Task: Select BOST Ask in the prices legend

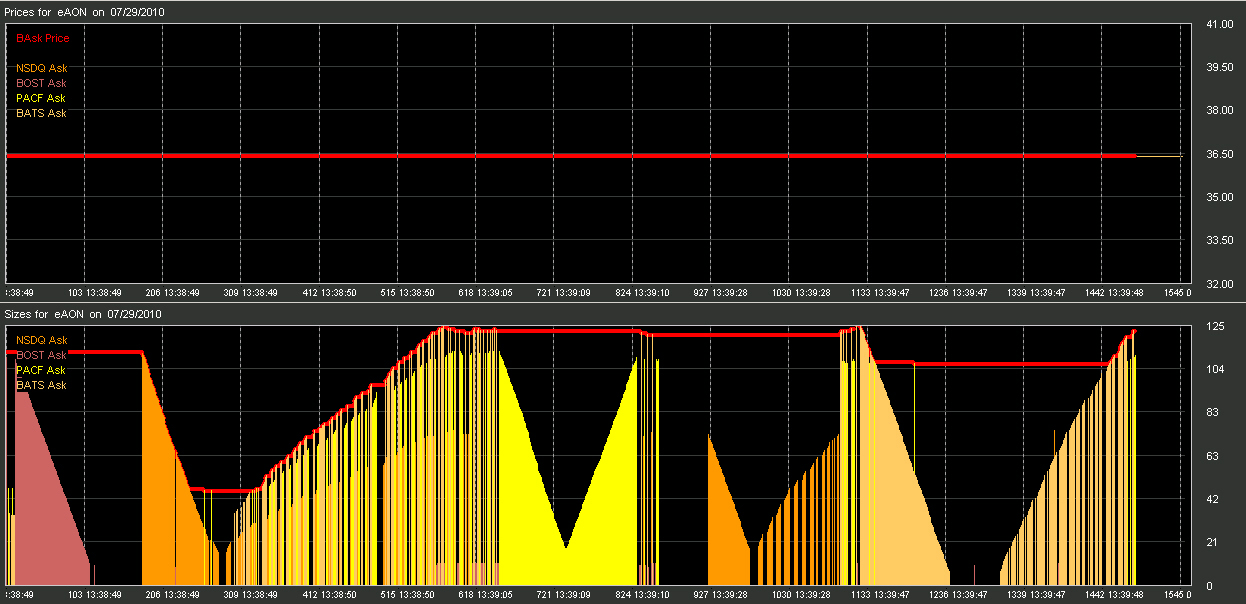Action: click(41, 83)
